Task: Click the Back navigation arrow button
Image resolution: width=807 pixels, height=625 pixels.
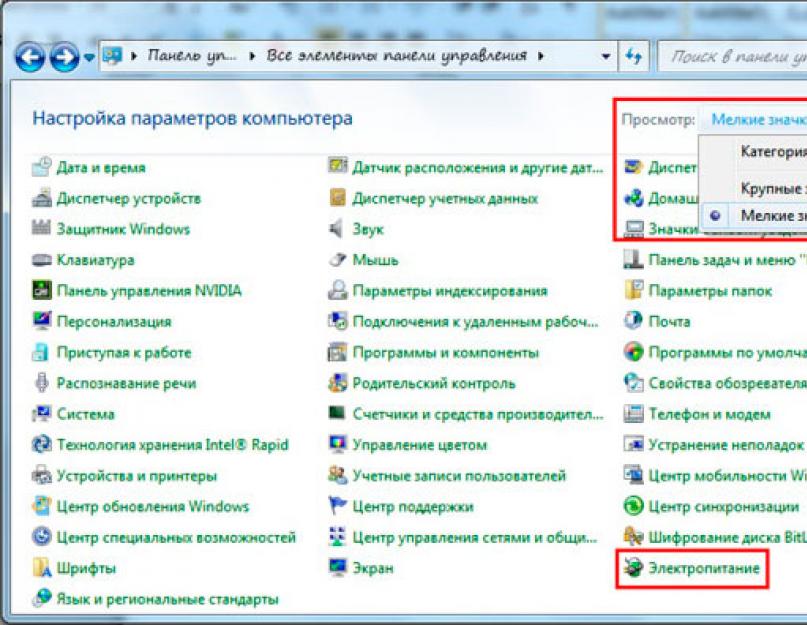Action: point(30,56)
